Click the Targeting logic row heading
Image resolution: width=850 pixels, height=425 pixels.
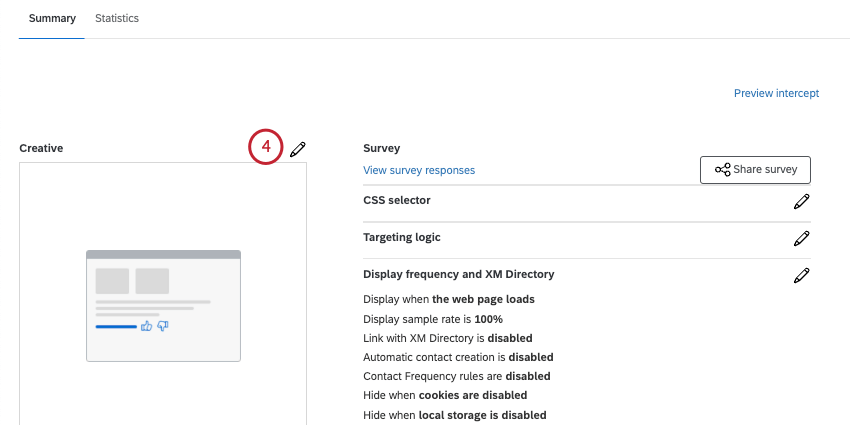402,237
